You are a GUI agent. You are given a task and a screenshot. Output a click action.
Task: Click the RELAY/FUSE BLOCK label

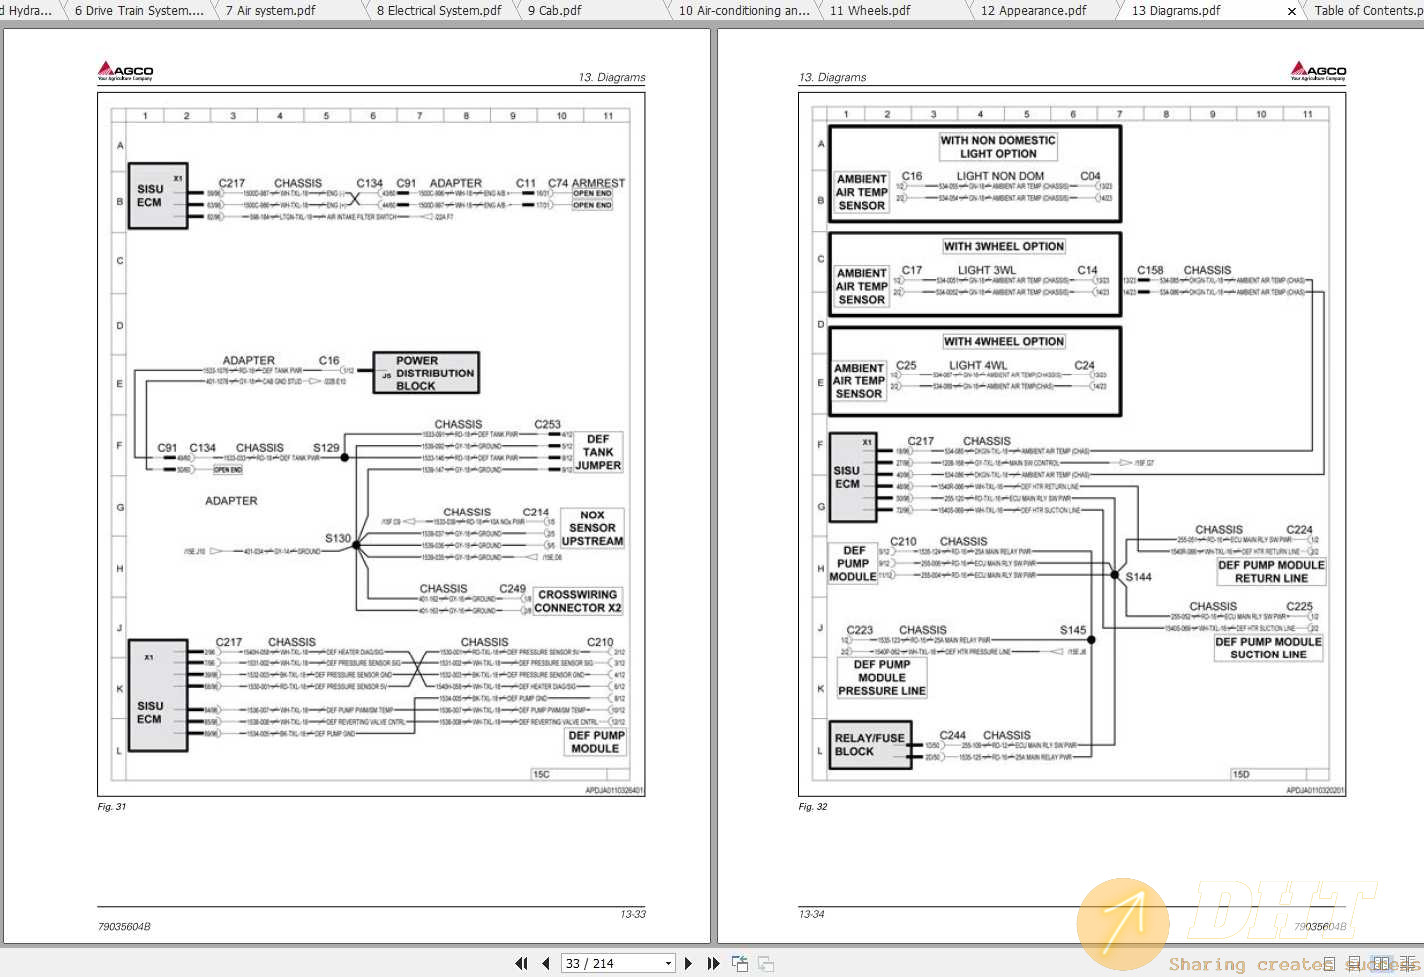click(869, 745)
